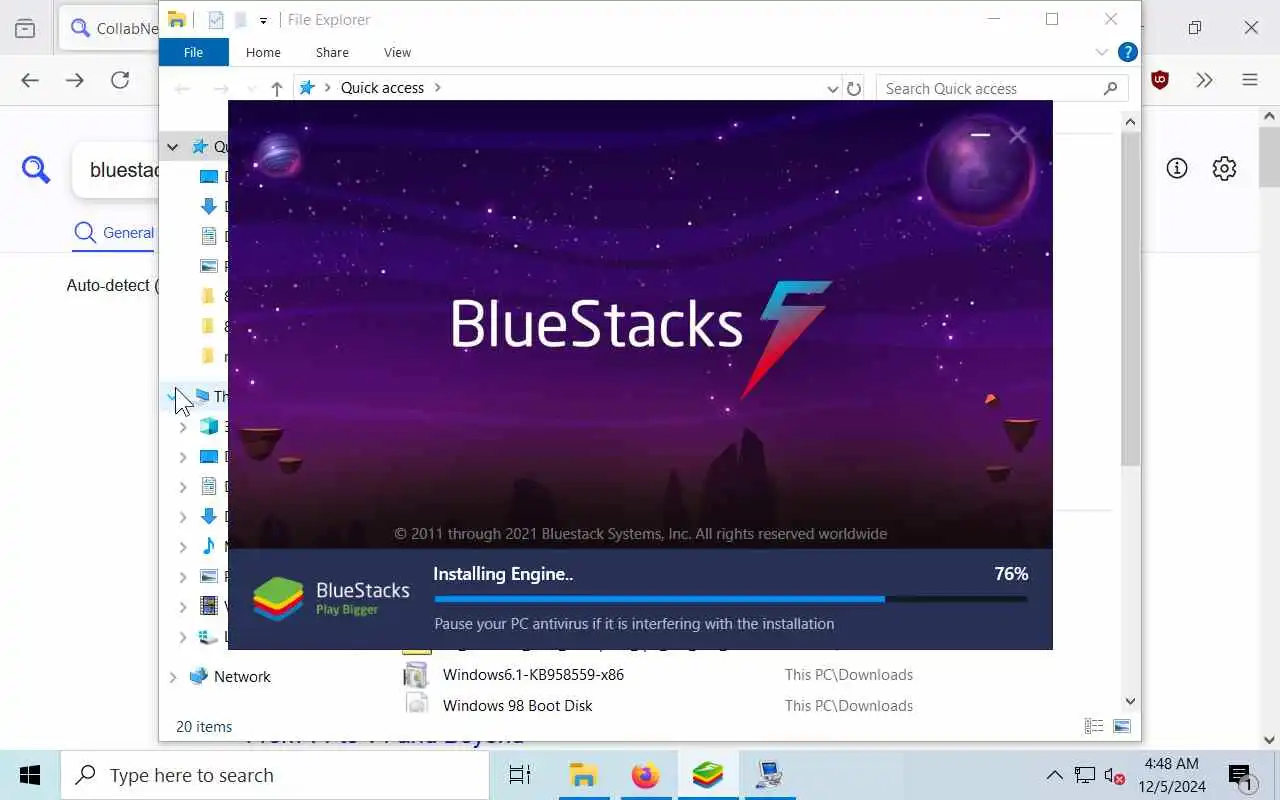
Task: Open Explorer recent locations dropdown
Action: point(251,88)
